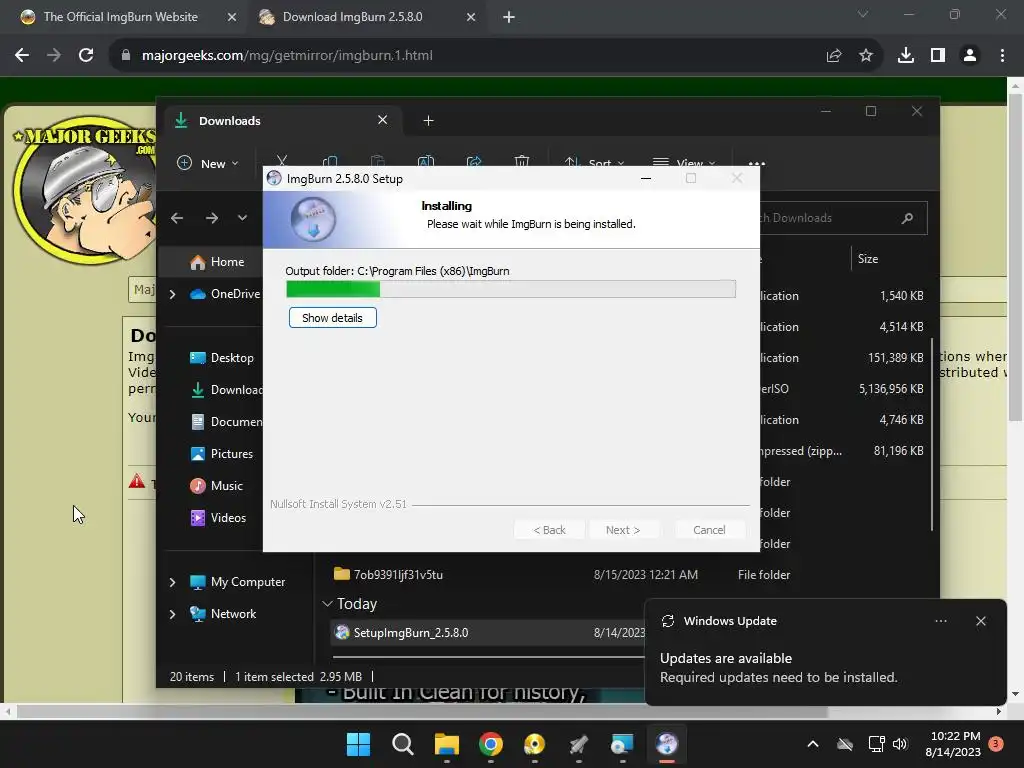Image resolution: width=1024 pixels, height=768 pixels.
Task: Bookmark this page with the star
Action: (x=866, y=56)
